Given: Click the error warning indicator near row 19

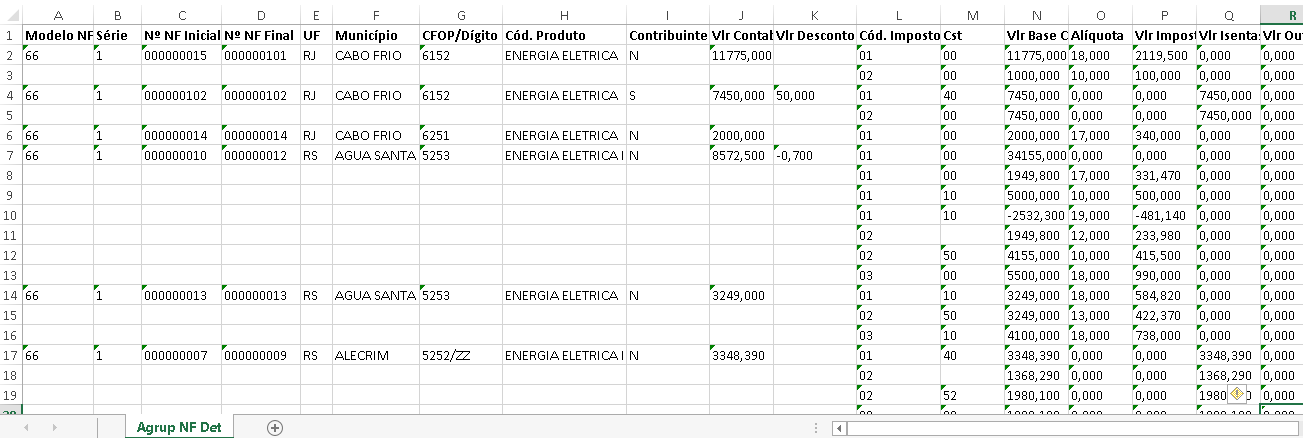Looking at the screenshot, I should 1237,395.
